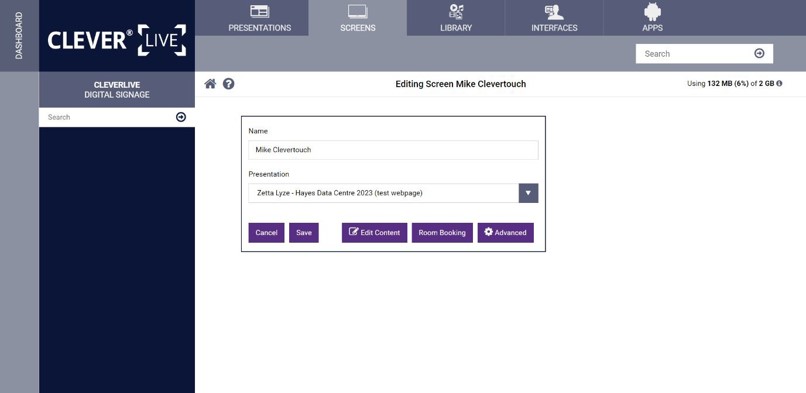Switch to the Screens tab
The image size is (806, 393).
click(x=358, y=18)
